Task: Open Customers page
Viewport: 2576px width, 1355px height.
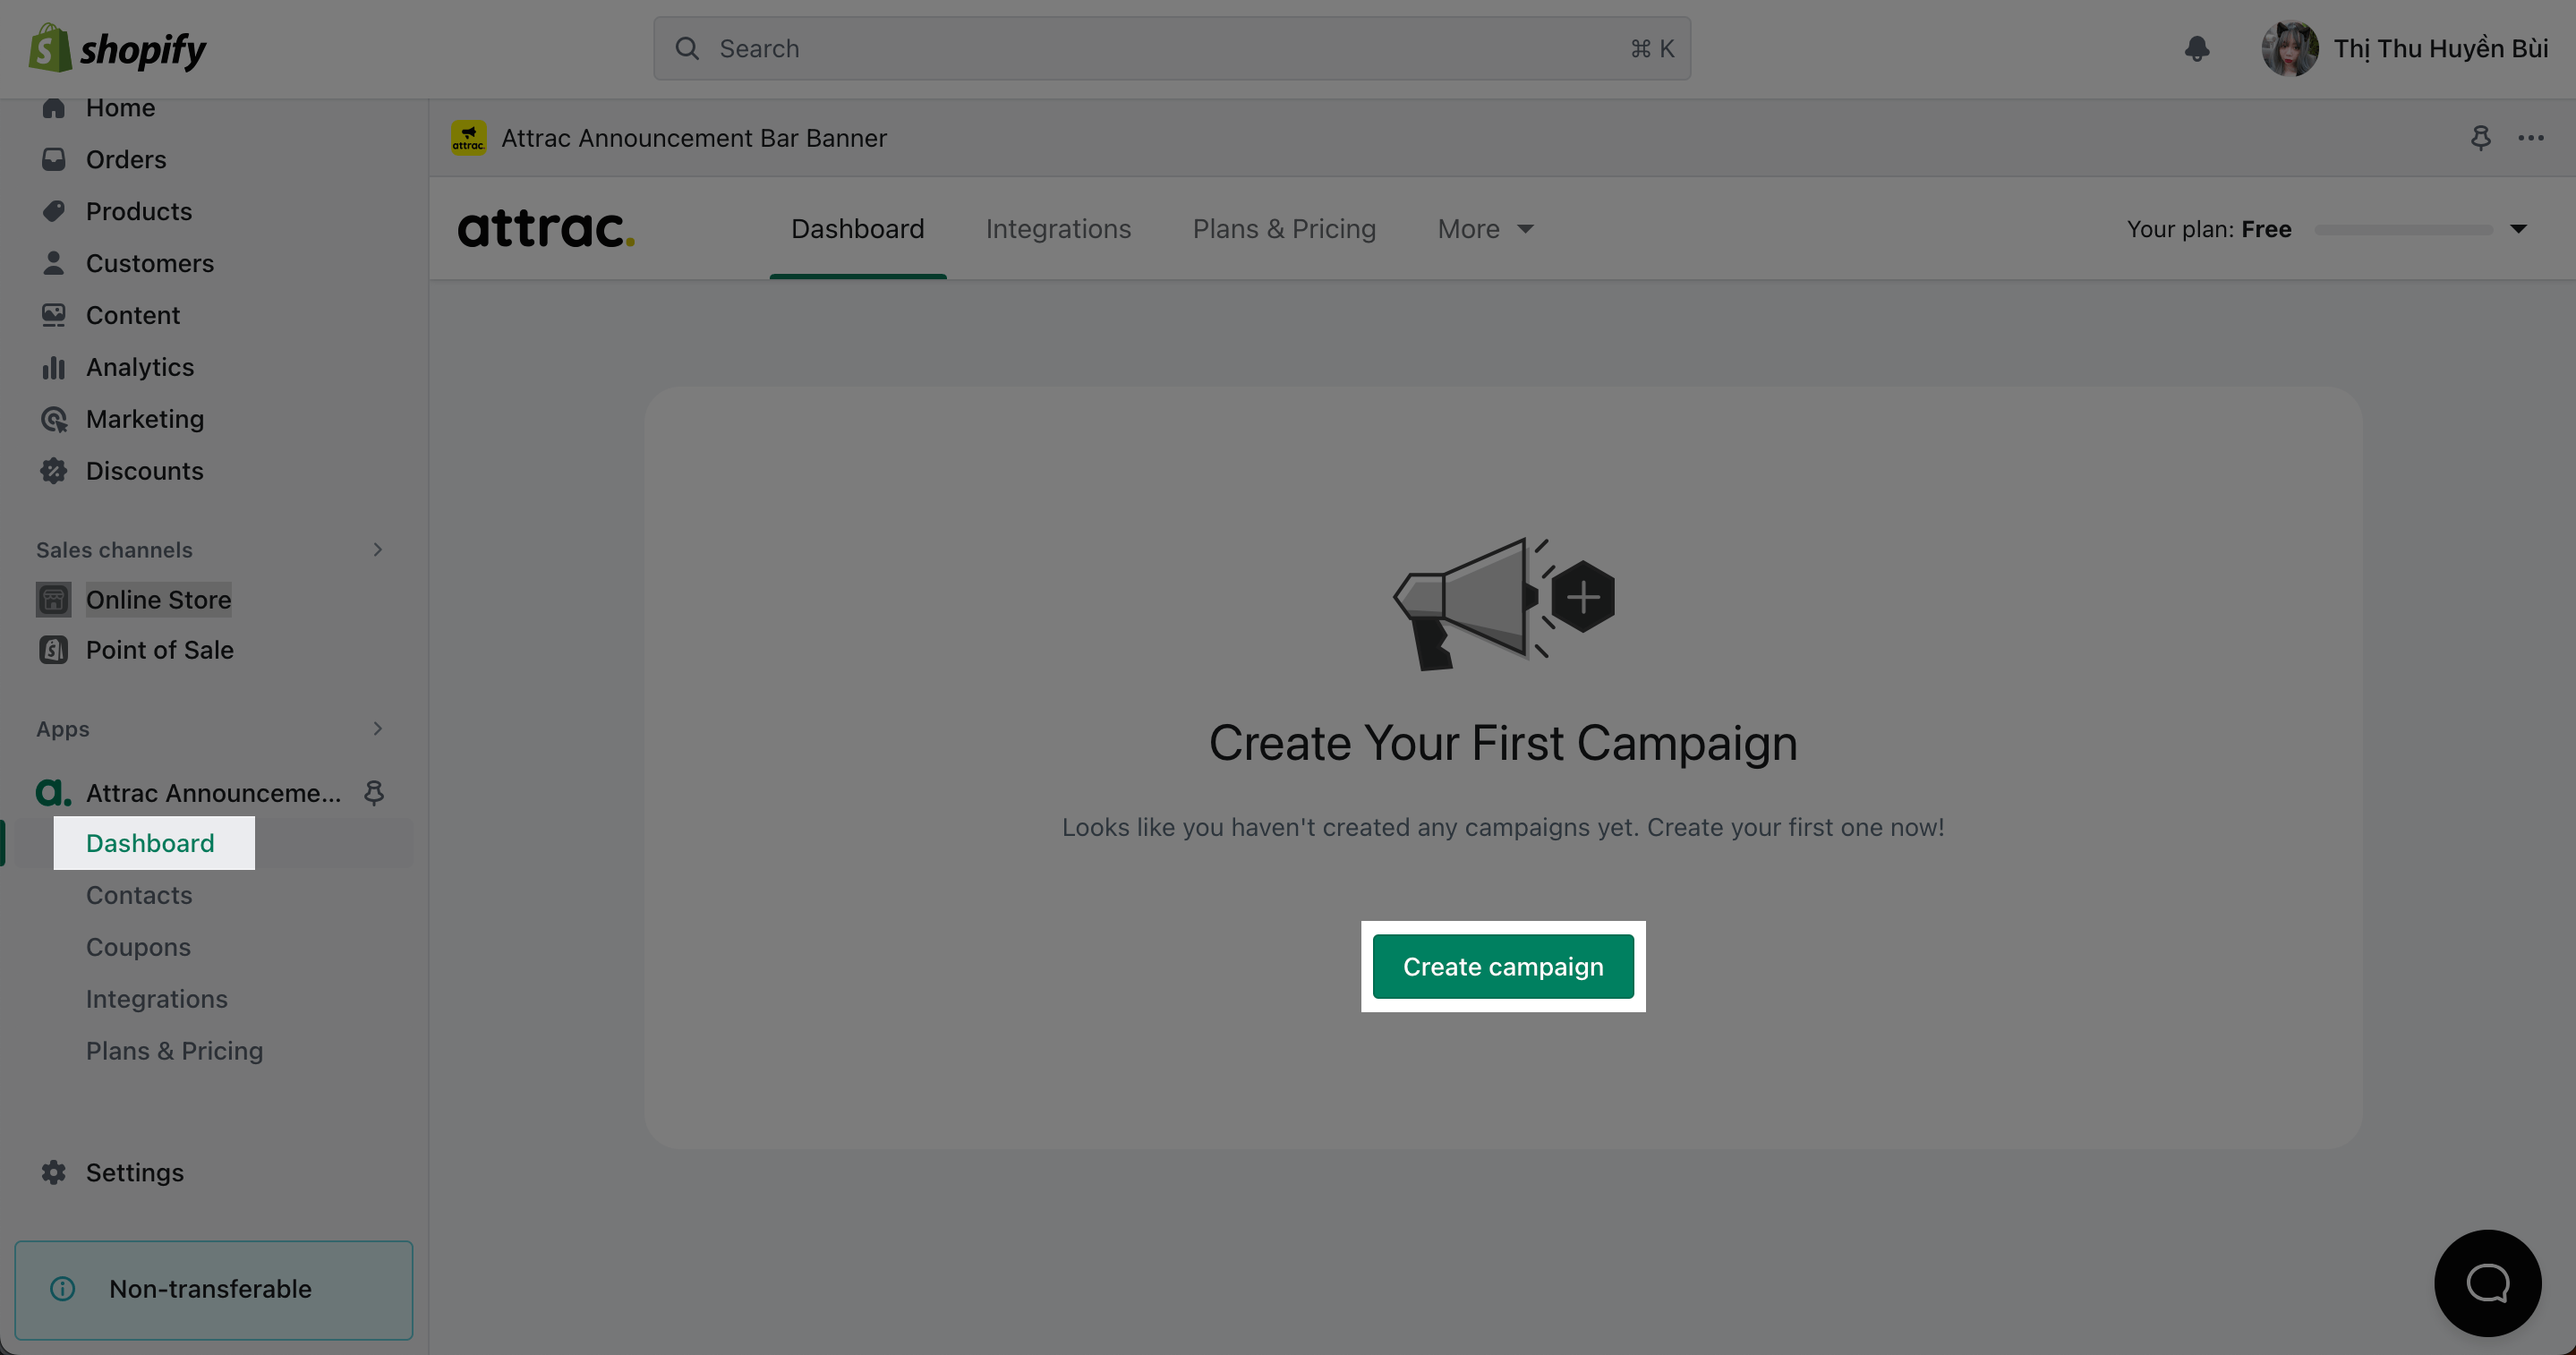Action: [x=150, y=263]
